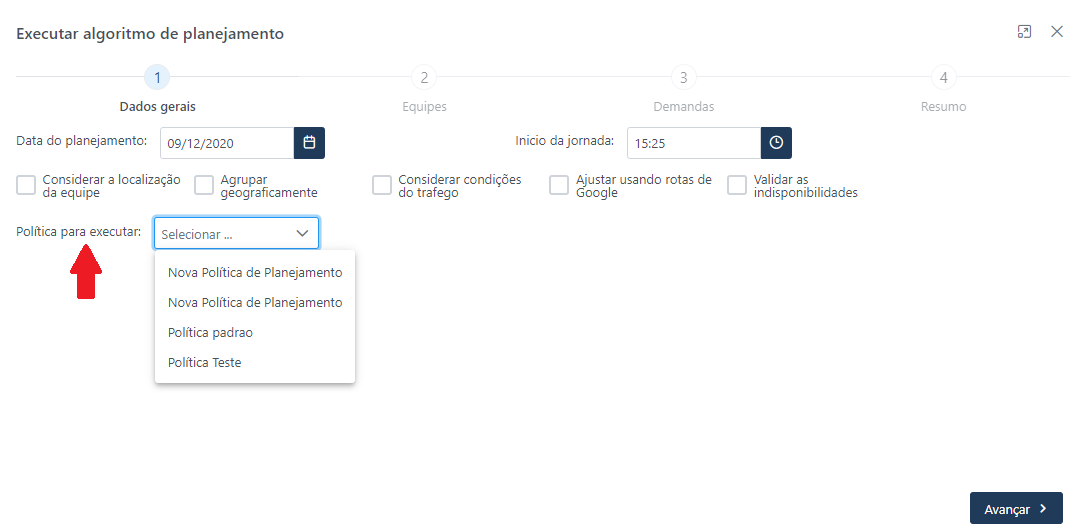
Task: Go to step 1 circle Dados gerais
Action: [157, 78]
